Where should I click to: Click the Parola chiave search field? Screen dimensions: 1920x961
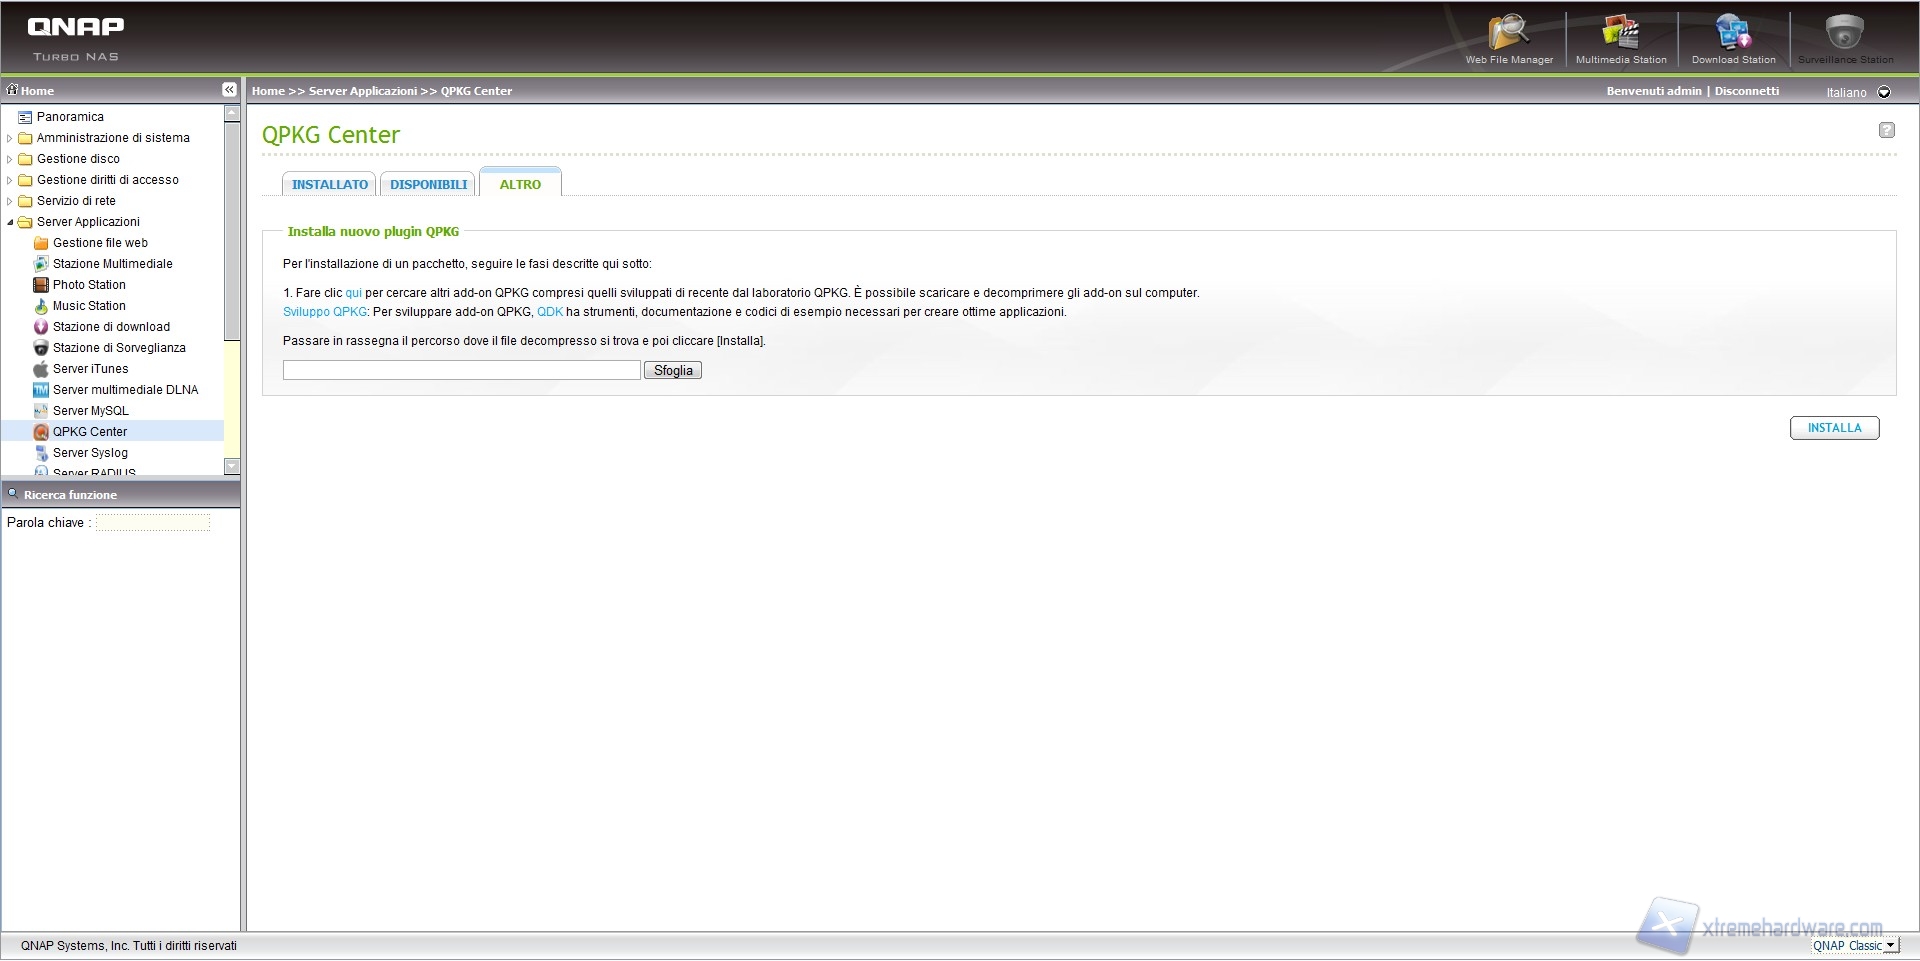click(152, 523)
